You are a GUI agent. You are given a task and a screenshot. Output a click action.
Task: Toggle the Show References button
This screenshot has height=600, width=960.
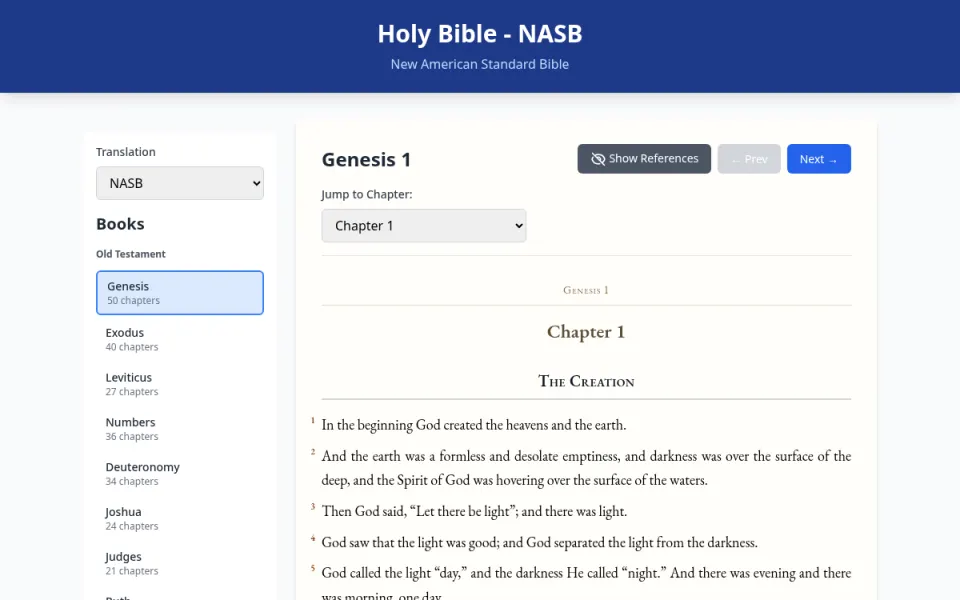click(x=644, y=159)
